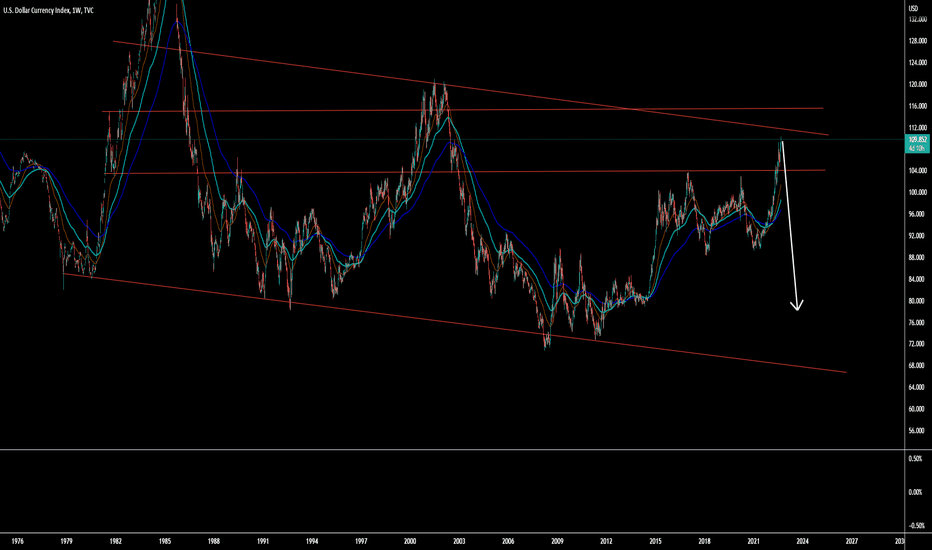Viewport: 932px width, 550px height.
Task: Click the 116.000 price axis label
Action: [917, 106]
